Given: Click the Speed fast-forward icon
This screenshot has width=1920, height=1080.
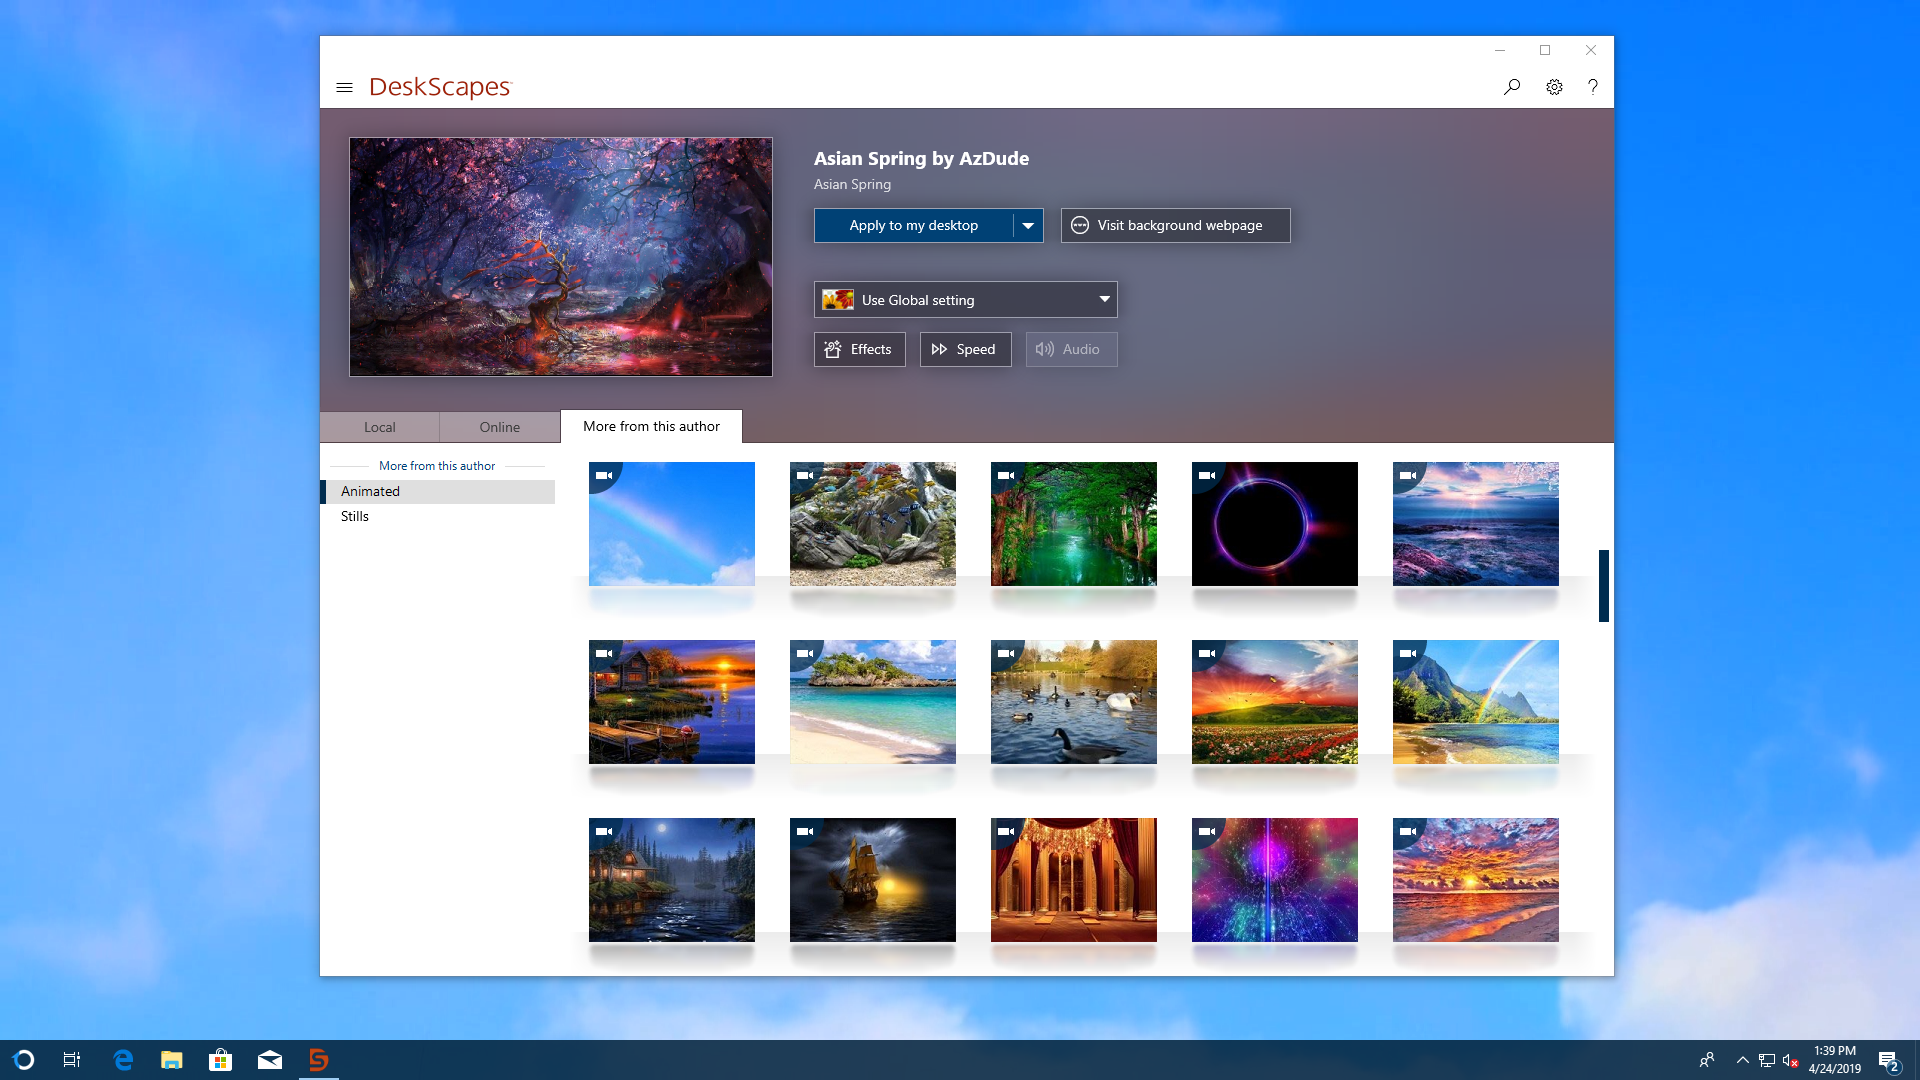Looking at the screenshot, I should click(x=939, y=349).
